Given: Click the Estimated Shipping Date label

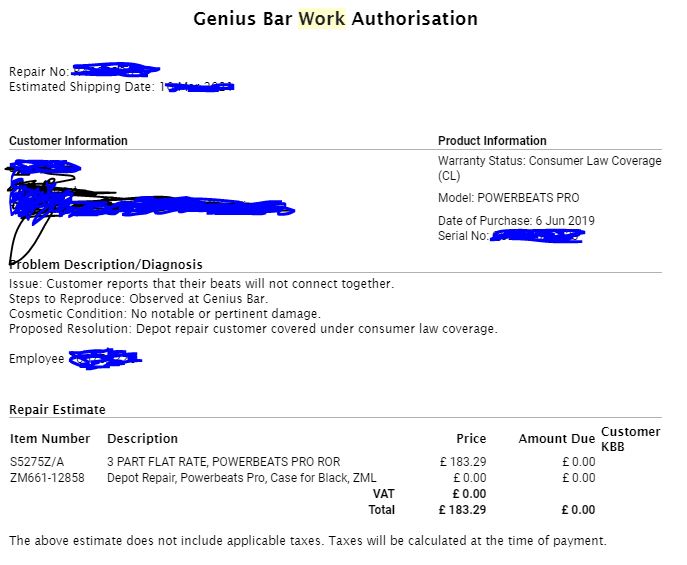Looking at the screenshot, I should [82, 87].
